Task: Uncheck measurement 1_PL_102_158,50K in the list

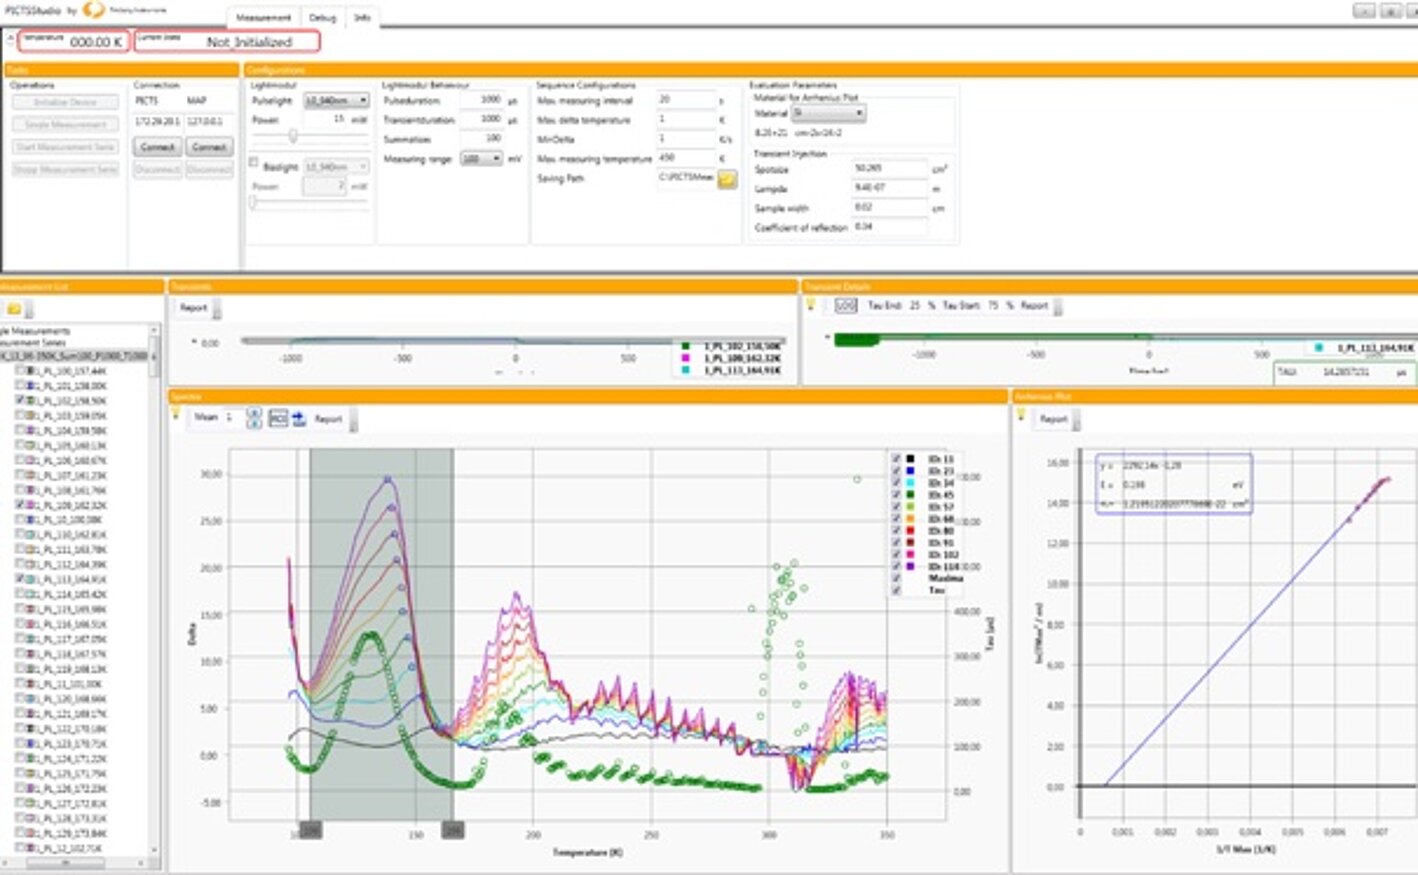Action: click(x=17, y=399)
